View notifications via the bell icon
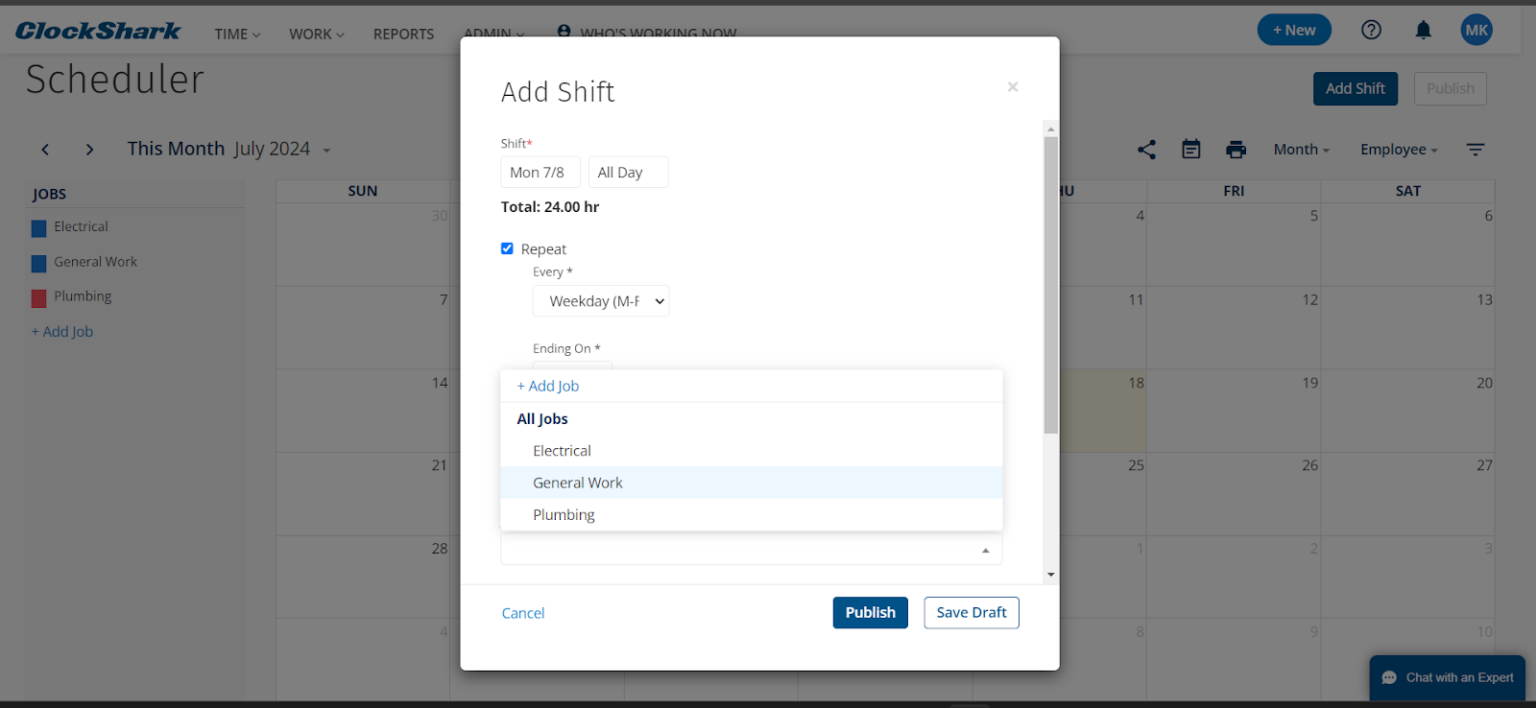Image resolution: width=1536 pixels, height=708 pixels. point(1423,30)
